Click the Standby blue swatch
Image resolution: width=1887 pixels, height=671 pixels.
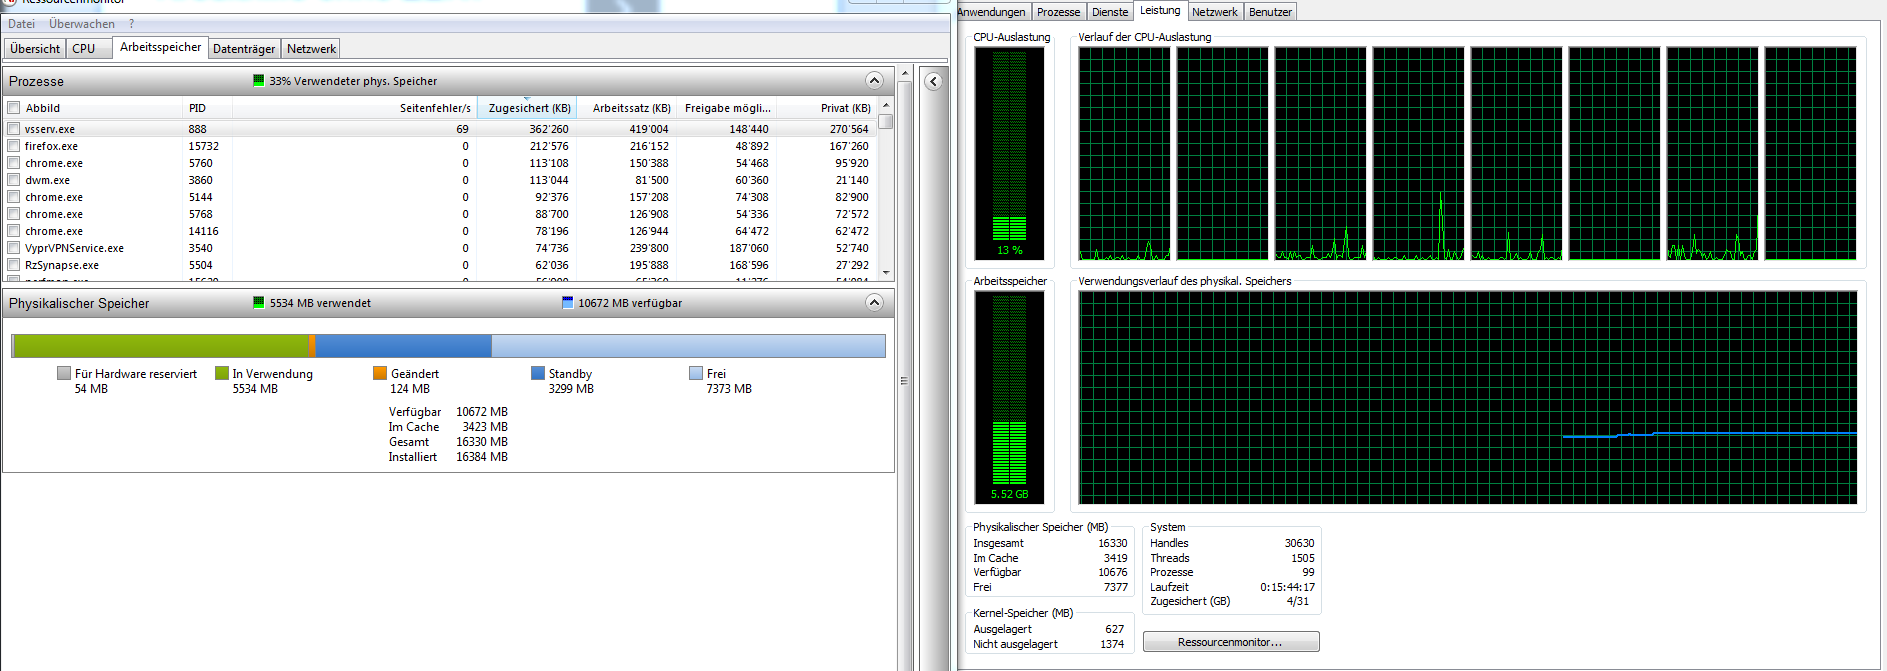[538, 373]
